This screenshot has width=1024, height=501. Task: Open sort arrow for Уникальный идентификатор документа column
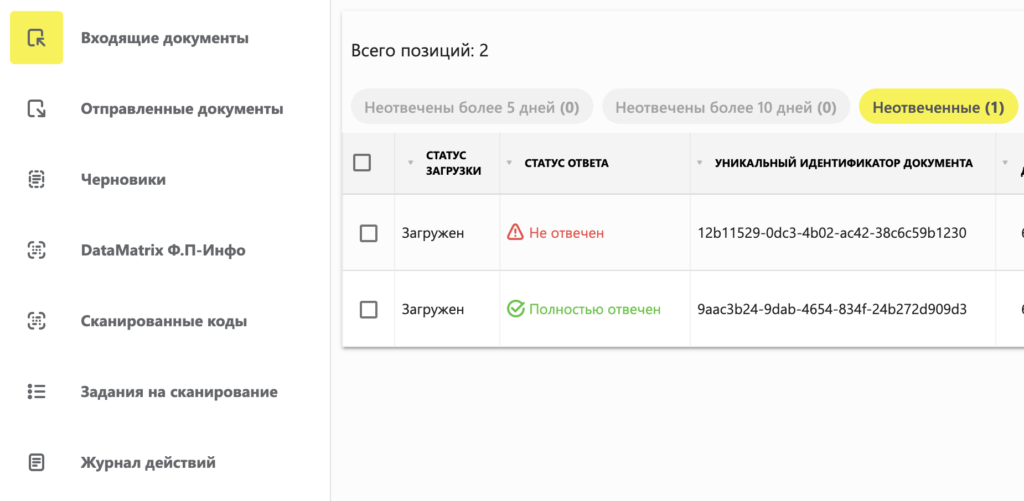pyautogui.click(x=700, y=163)
